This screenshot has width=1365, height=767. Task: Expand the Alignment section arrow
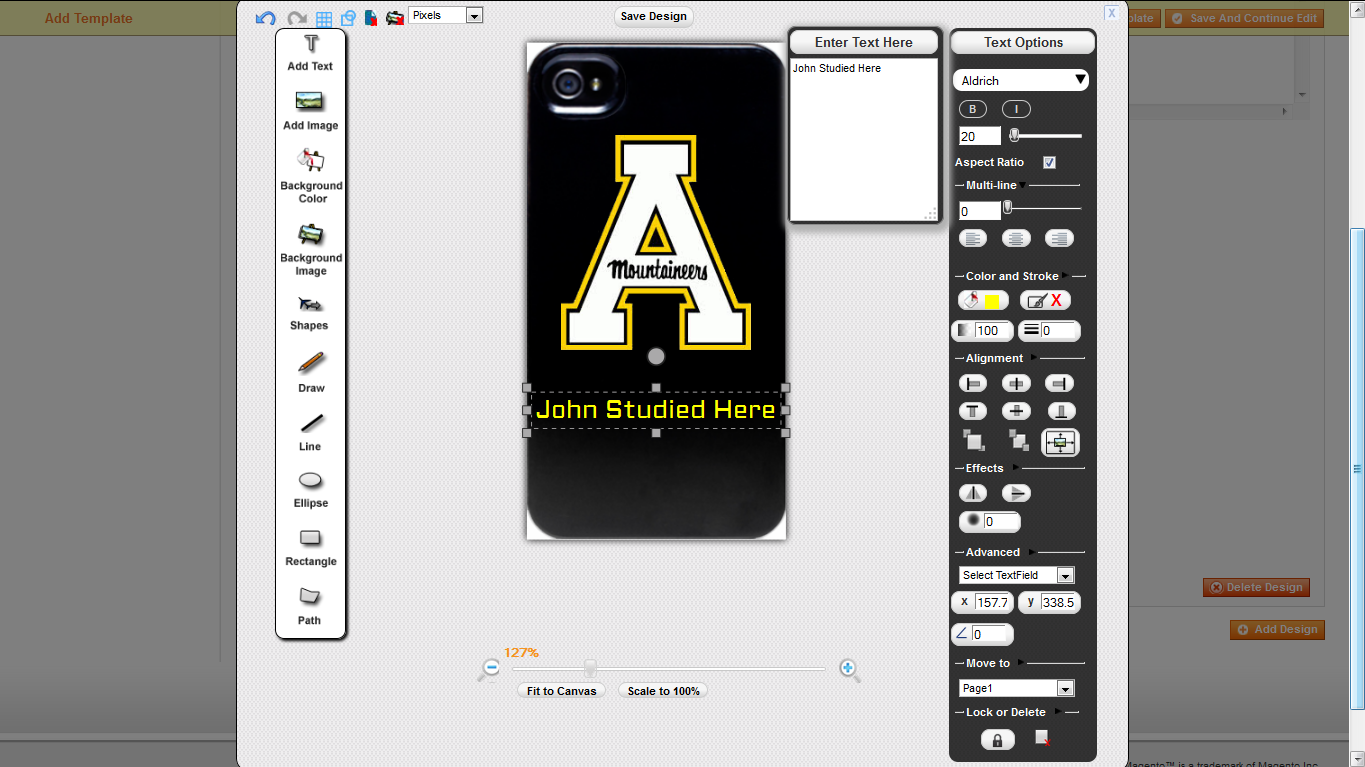tap(1034, 358)
